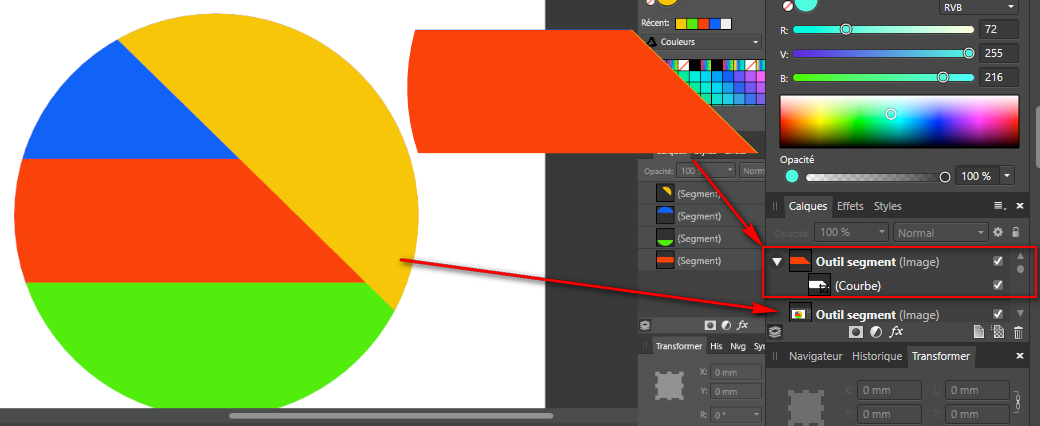Open layer effects fx in front panel
1040x426 pixels.
click(x=896, y=331)
